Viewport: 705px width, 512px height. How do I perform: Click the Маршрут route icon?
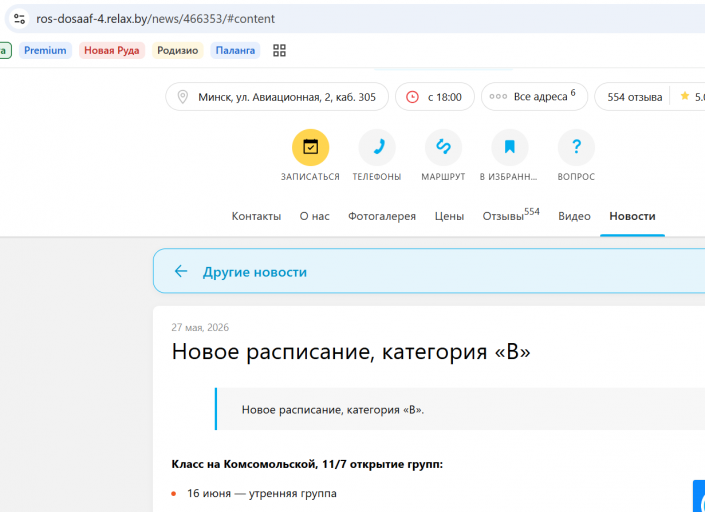(x=443, y=147)
